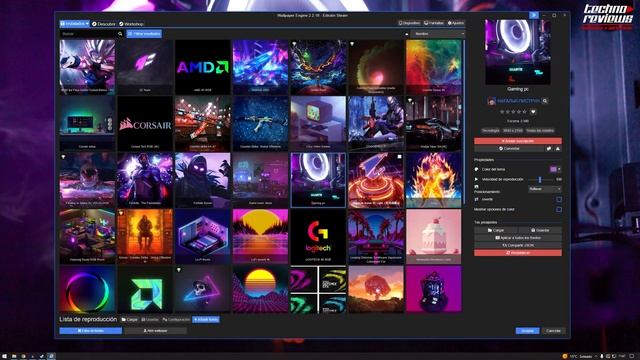Viewport: 640px width, 360px height.
Task: Open playlist Configuración
Action: pos(176,320)
